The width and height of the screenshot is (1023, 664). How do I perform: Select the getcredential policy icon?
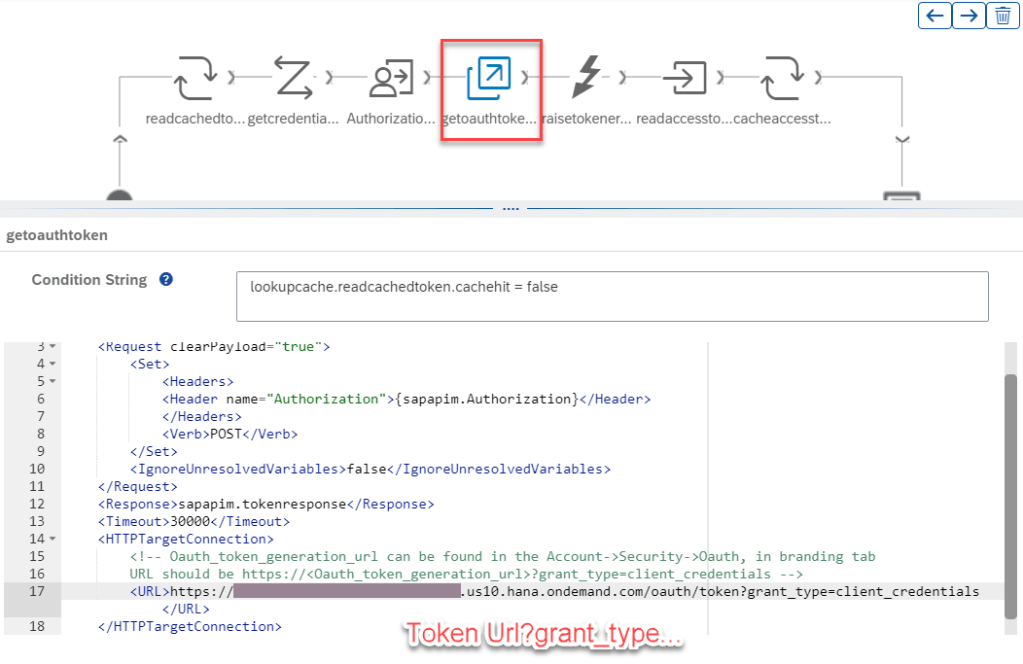pyautogui.click(x=295, y=78)
